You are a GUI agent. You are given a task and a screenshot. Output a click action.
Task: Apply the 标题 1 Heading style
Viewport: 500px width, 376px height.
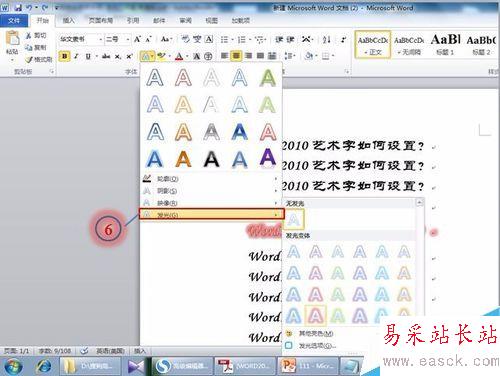click(x=445, y=45)
